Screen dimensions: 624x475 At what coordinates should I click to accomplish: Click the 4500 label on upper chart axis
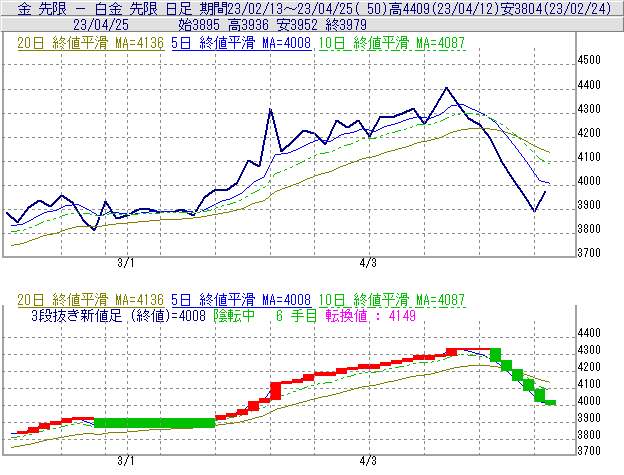pos(589,60)
